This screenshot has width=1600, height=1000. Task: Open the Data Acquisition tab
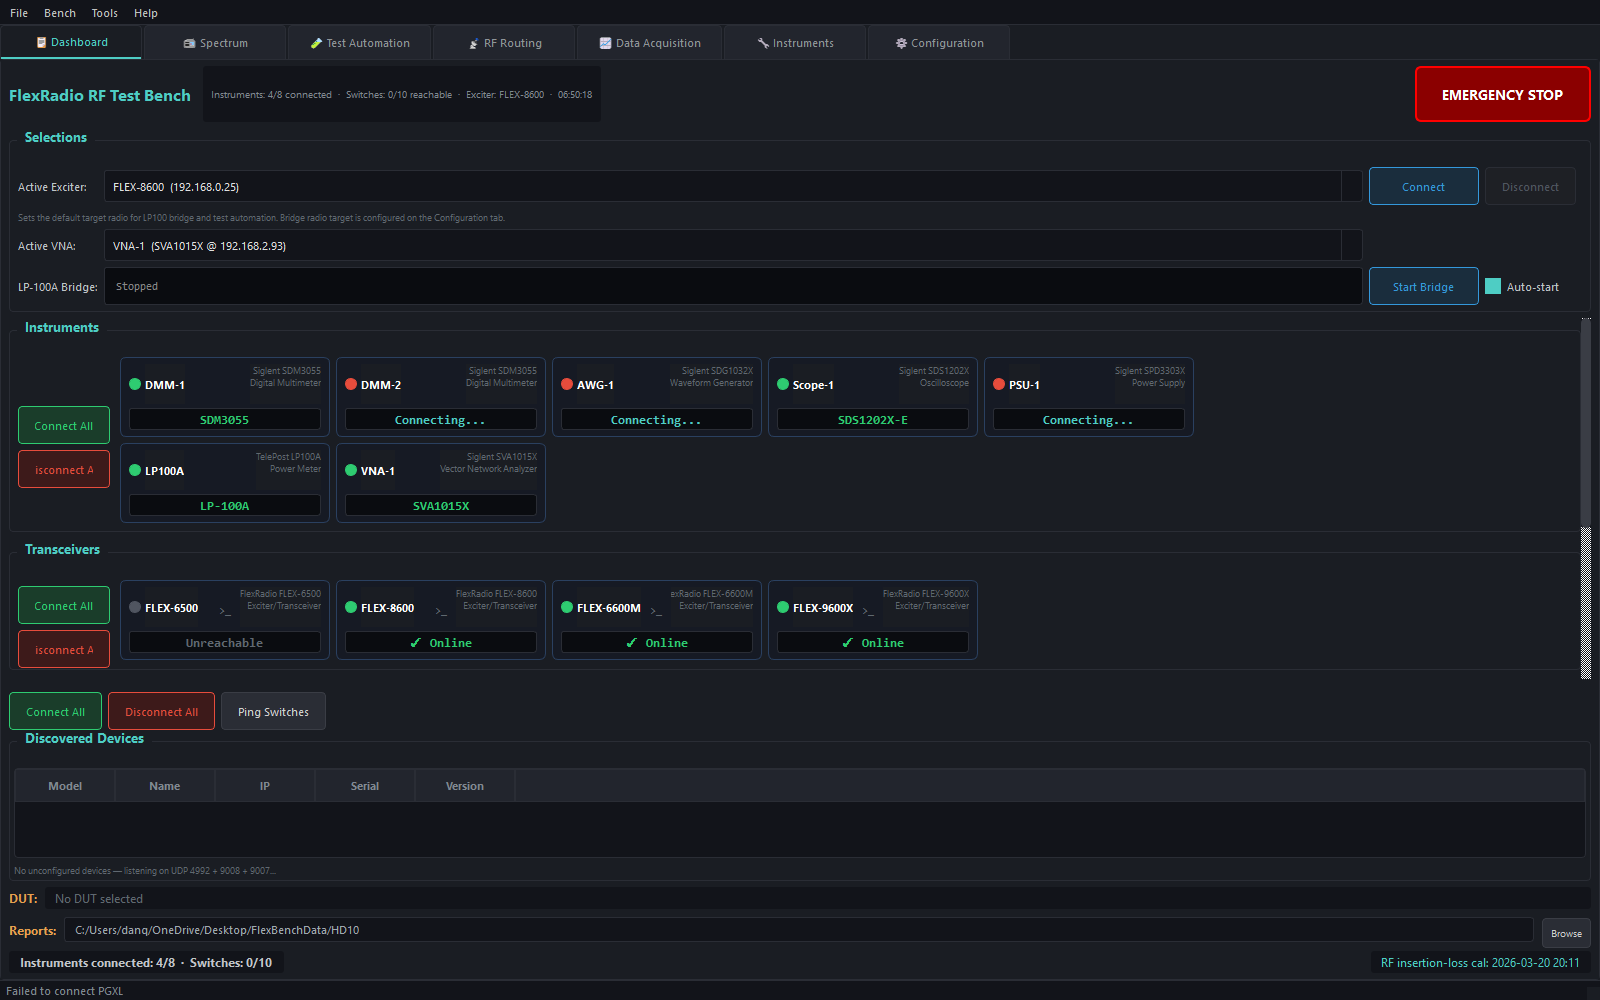(650, 43)
